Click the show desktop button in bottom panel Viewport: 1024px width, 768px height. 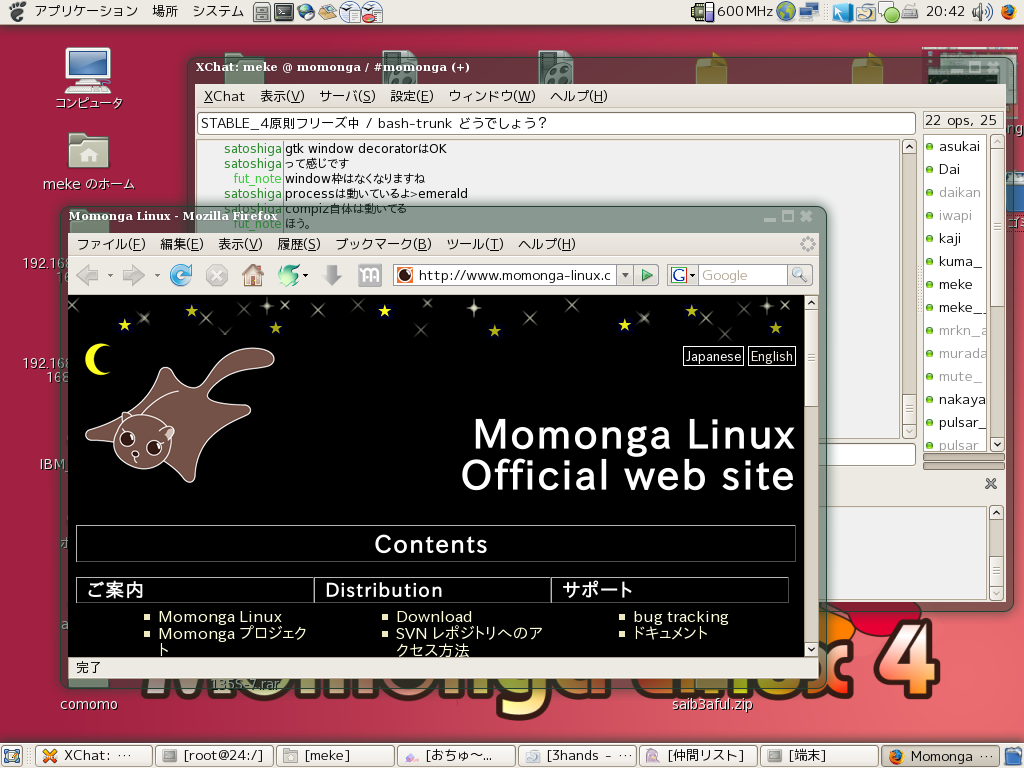tap(12, 756)
